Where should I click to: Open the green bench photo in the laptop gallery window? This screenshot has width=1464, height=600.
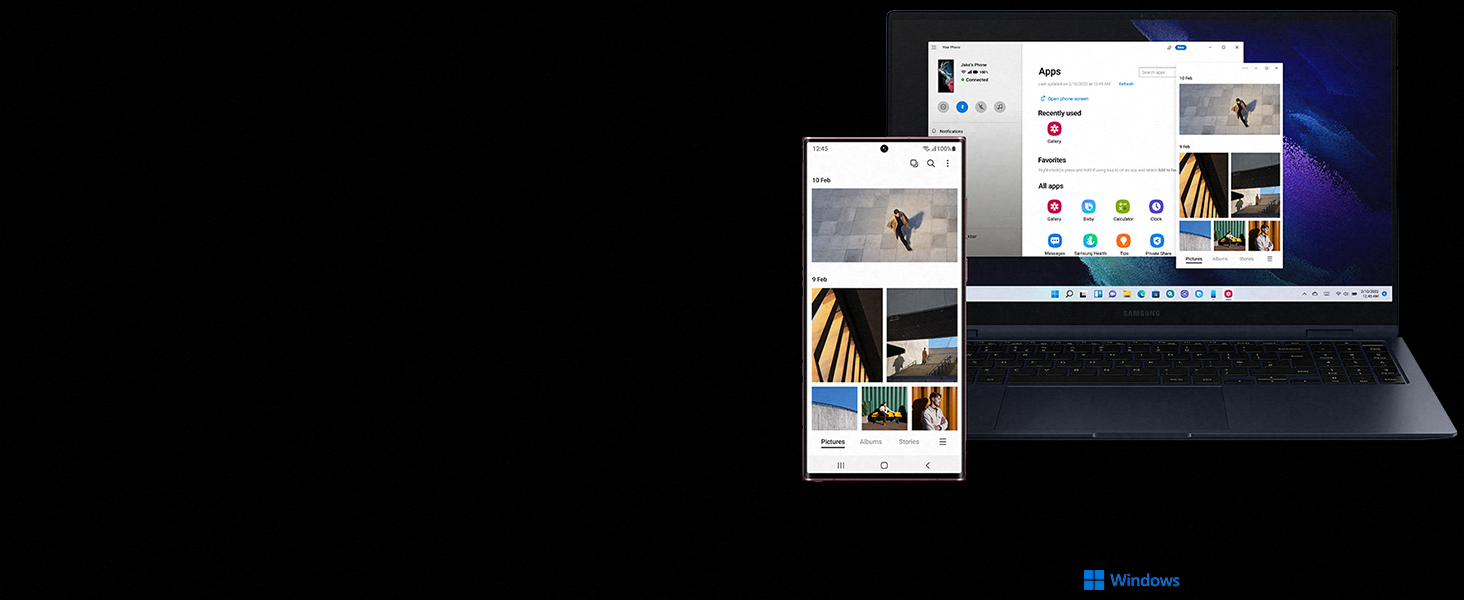[1230, 236]
